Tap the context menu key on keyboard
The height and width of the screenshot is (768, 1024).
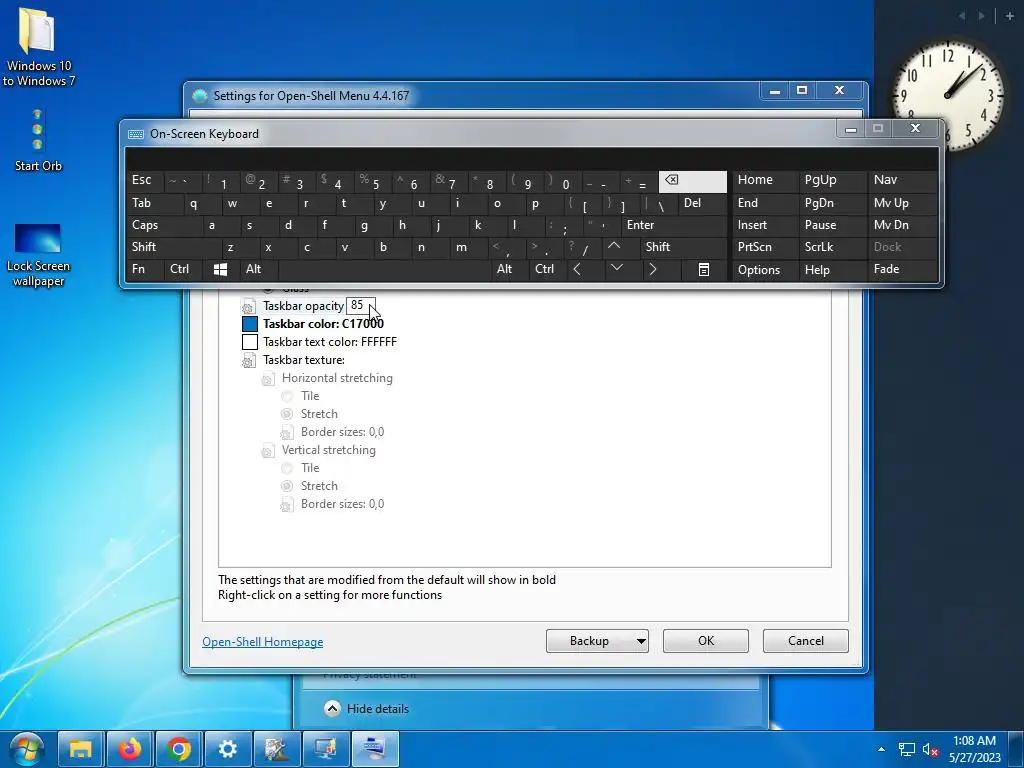click(703, 269)
